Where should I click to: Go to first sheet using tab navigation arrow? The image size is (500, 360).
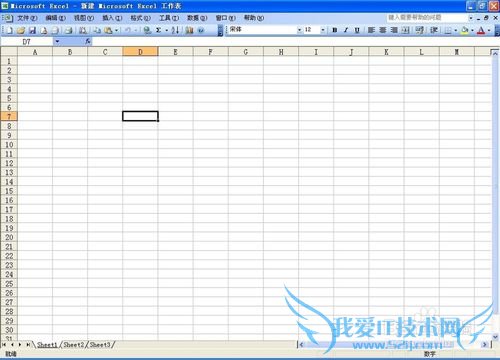[x=4, y=344]
